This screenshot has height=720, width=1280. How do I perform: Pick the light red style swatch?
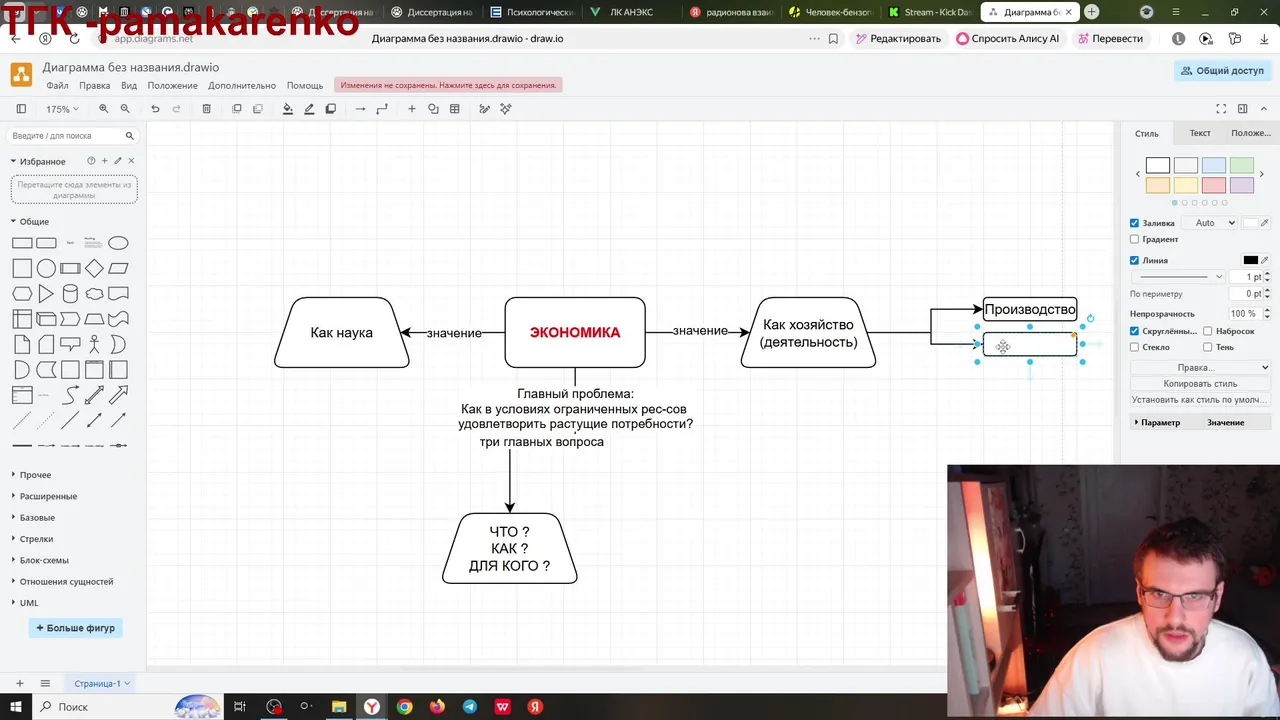pos(1214,185)
